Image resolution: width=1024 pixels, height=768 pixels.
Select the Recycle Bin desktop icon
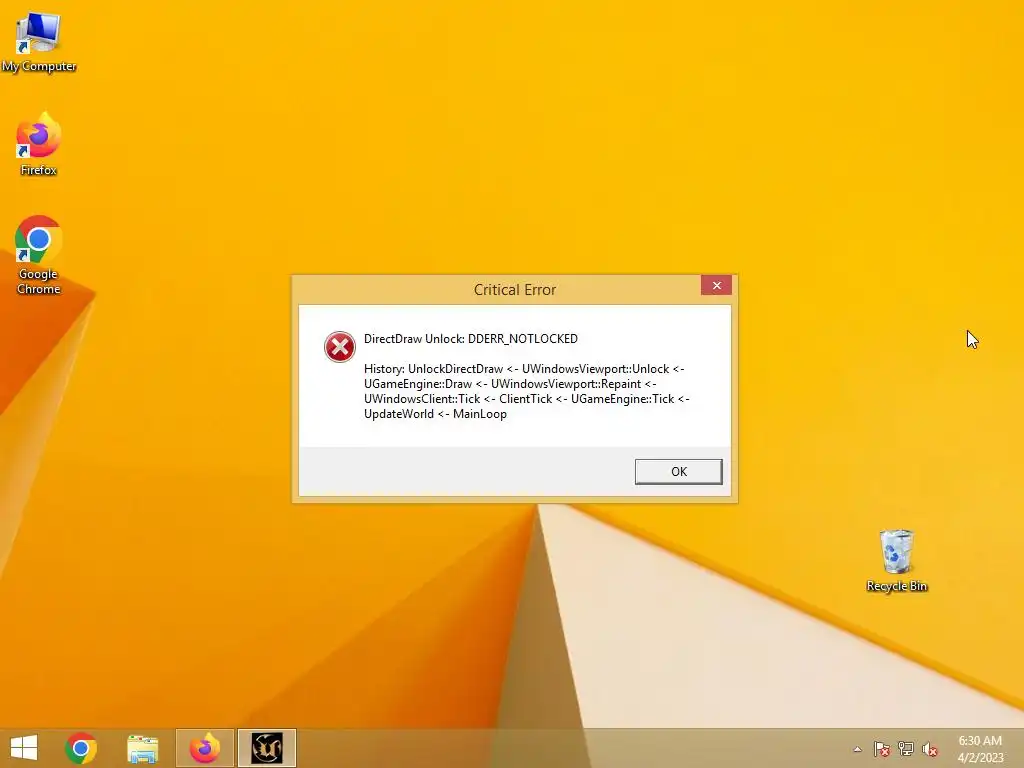coord(897,561)
